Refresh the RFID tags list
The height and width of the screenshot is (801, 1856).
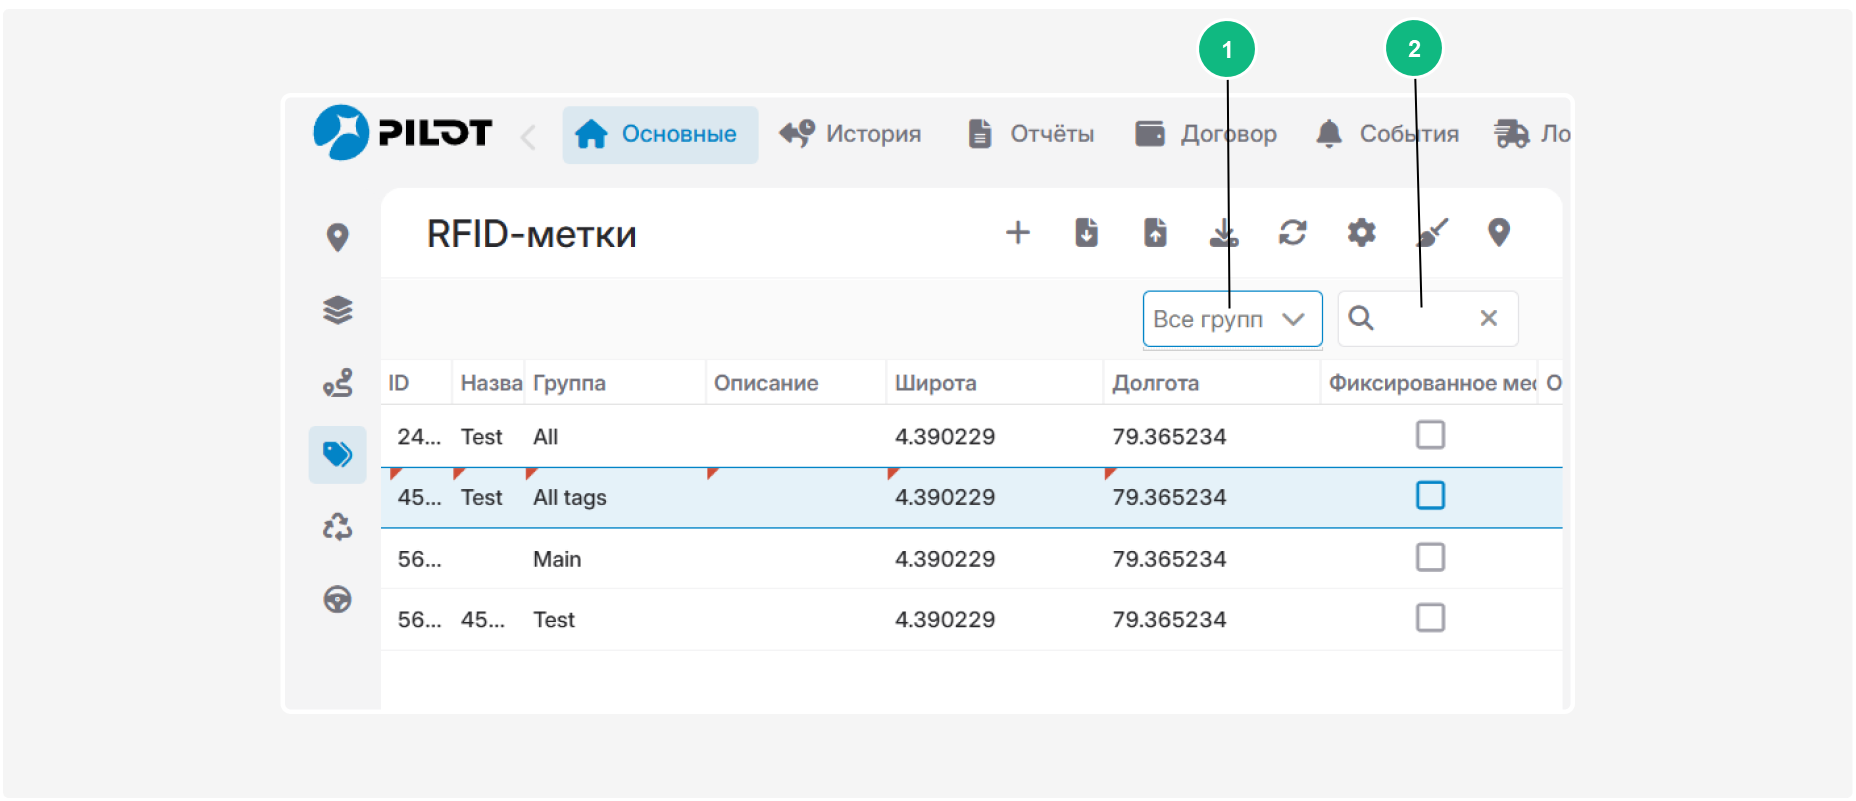click(1293, 233)
